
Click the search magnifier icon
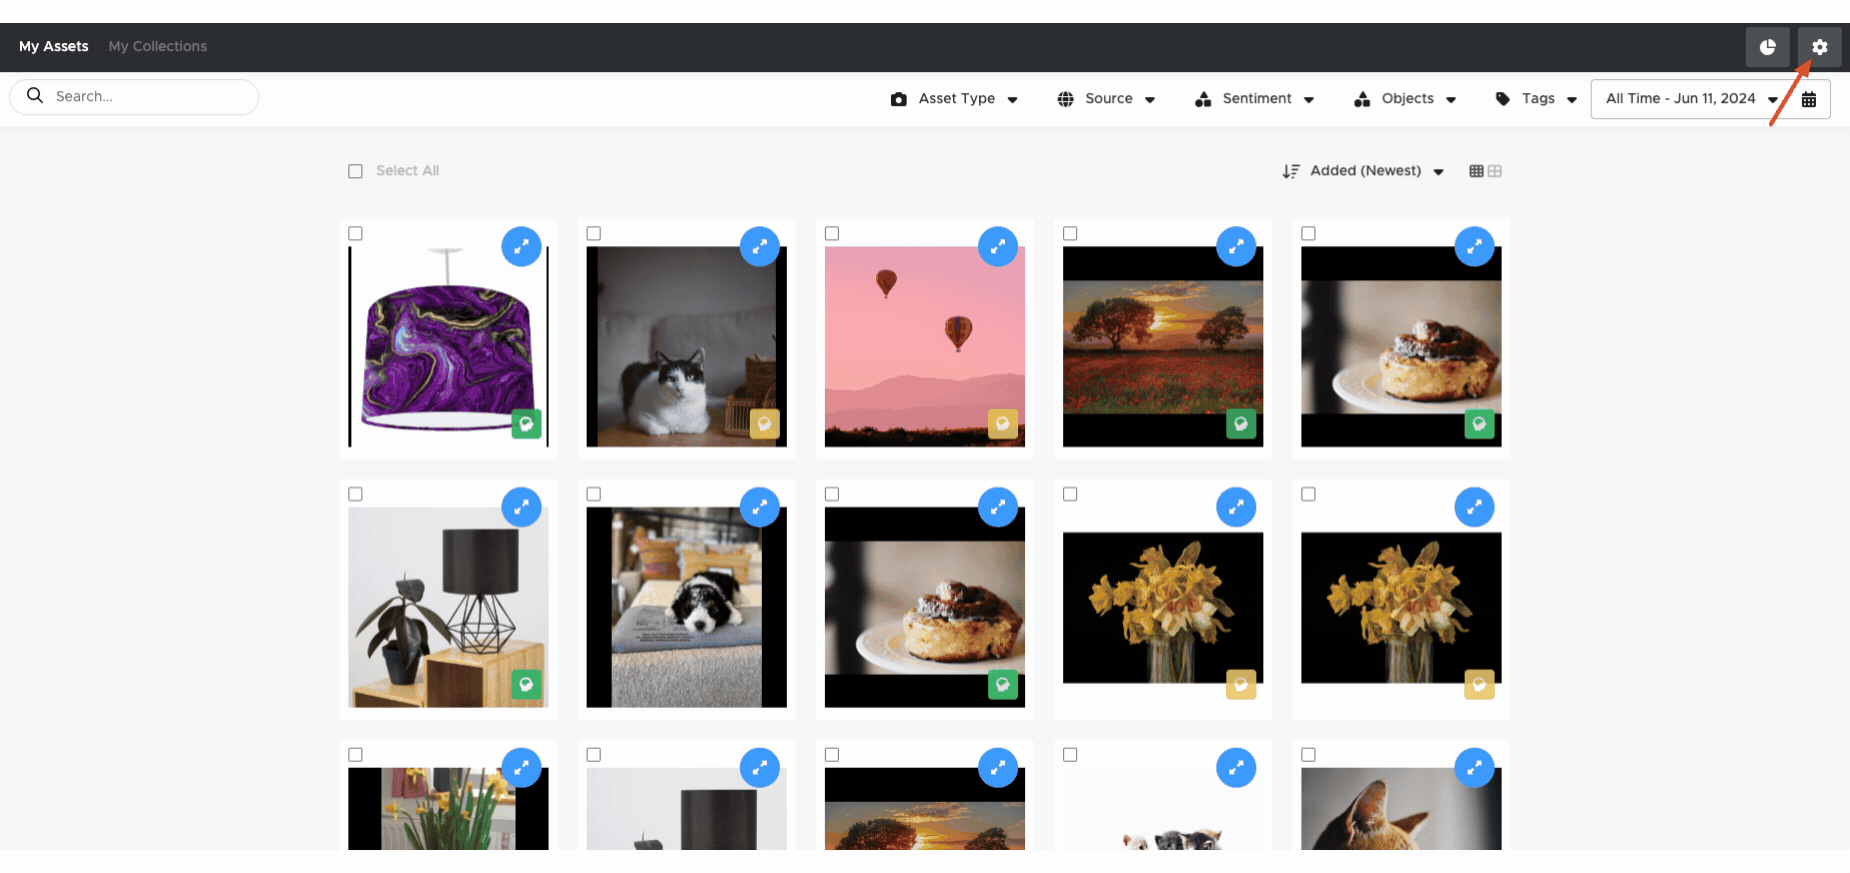click(x=35, y=96)
